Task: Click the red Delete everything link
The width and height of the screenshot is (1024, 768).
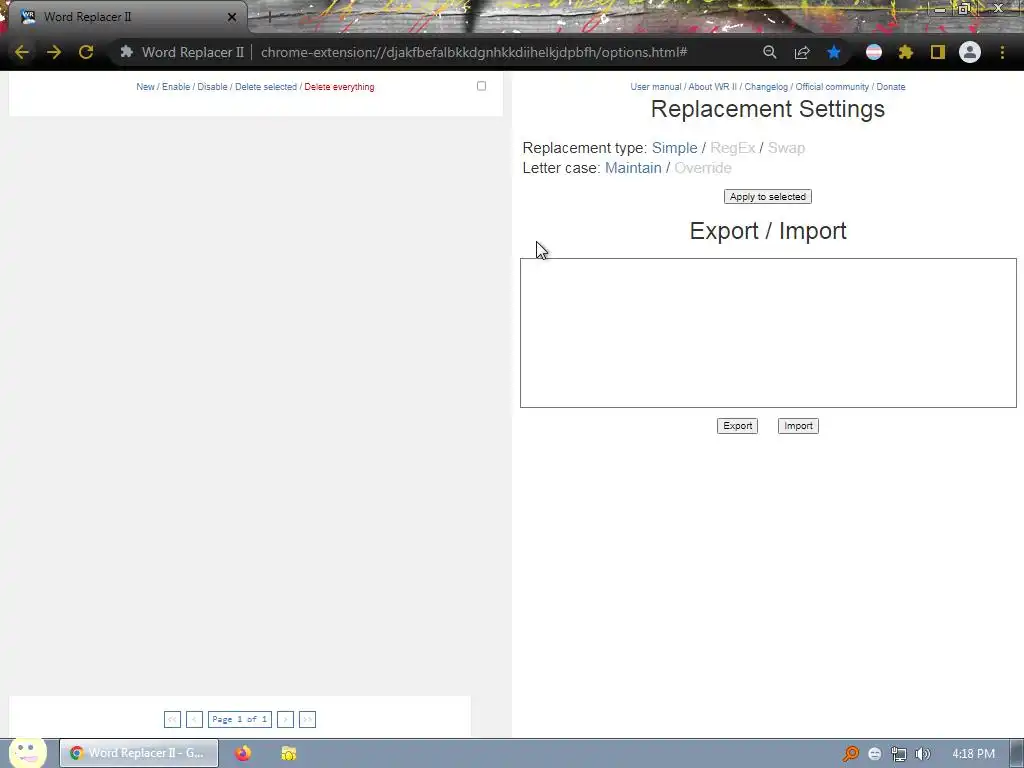Action: click(339, 87)
